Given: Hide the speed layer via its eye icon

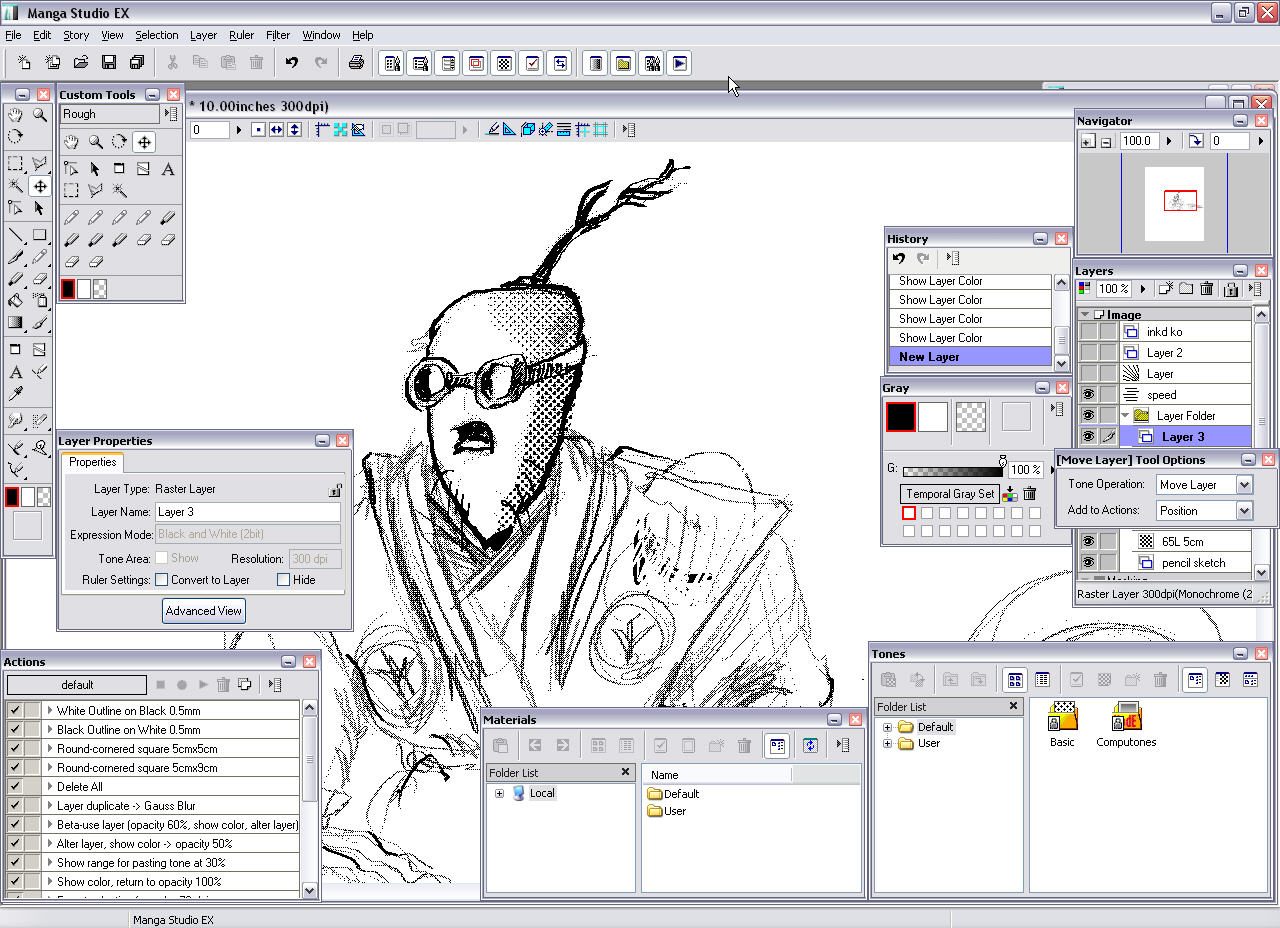Looking at the screenshot, I should 1088,395.
